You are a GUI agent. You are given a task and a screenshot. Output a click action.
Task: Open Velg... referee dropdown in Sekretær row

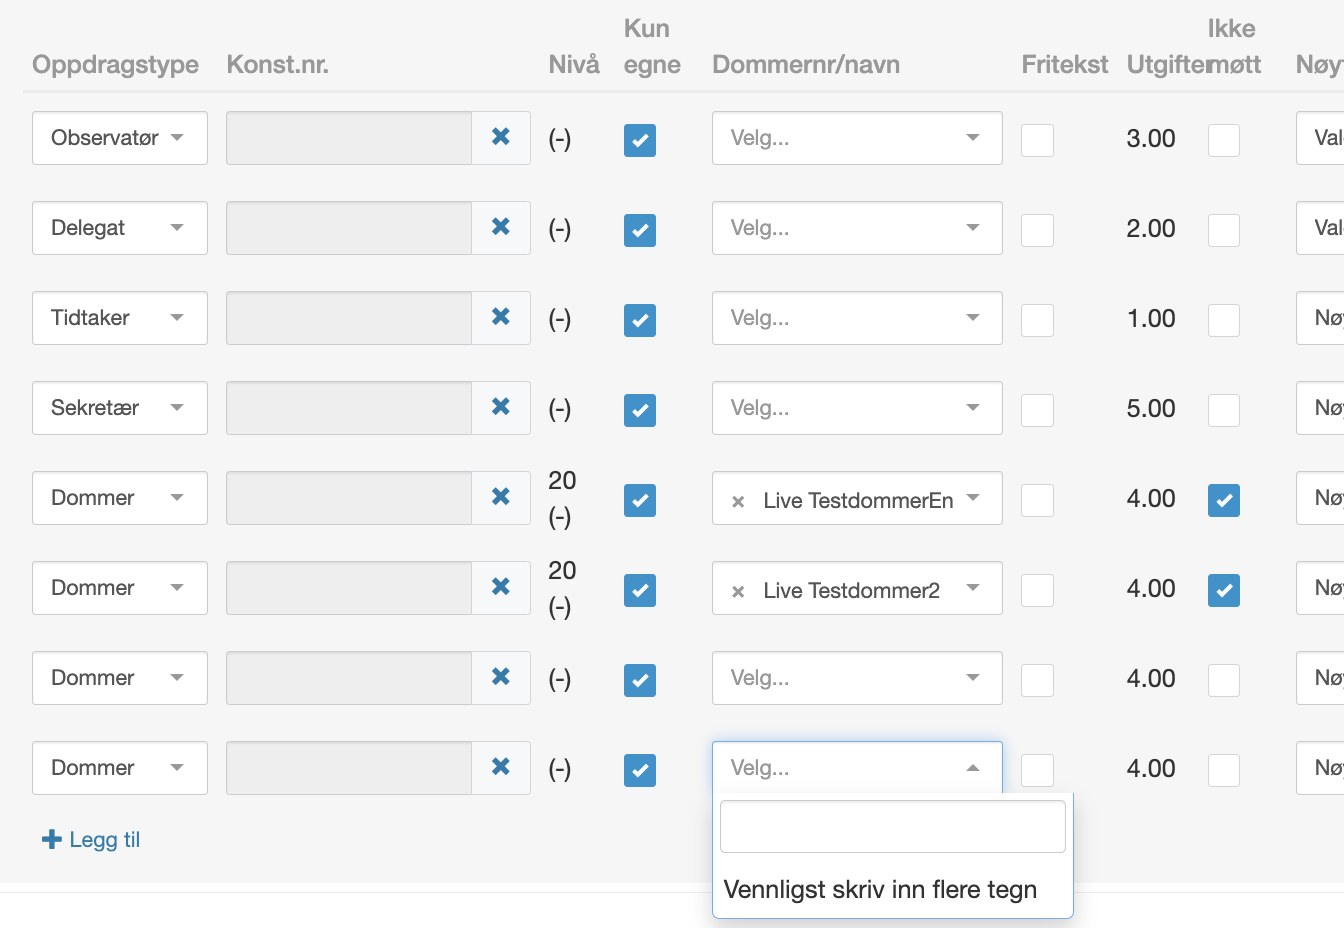click(856, 408)
